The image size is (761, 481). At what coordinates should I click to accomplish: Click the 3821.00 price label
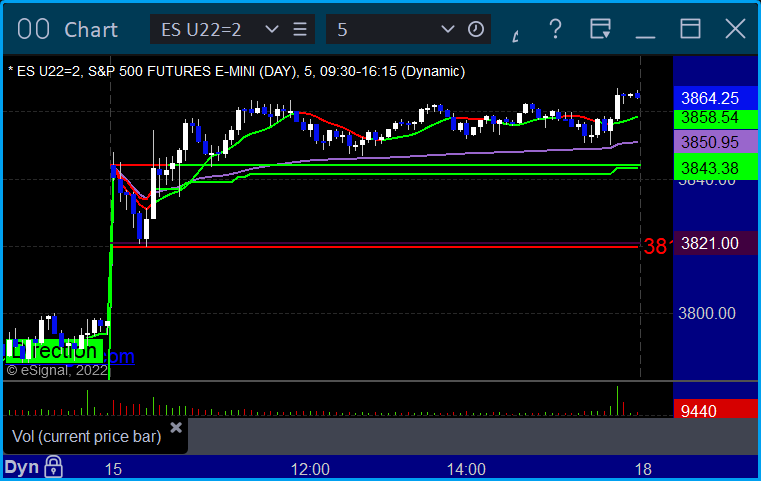(715, 243)
